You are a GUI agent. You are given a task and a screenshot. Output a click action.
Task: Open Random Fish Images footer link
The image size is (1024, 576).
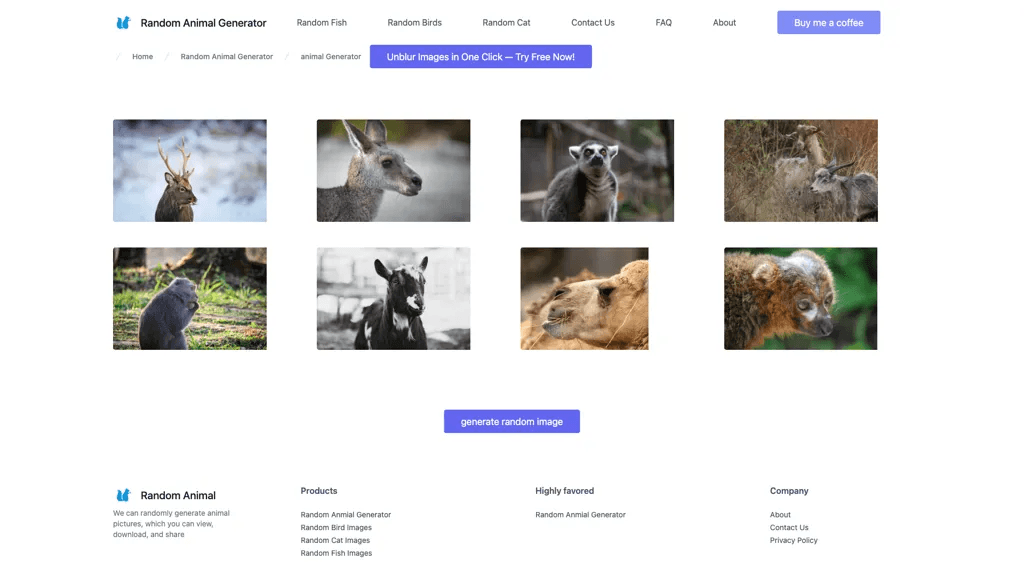click(336, 553)
